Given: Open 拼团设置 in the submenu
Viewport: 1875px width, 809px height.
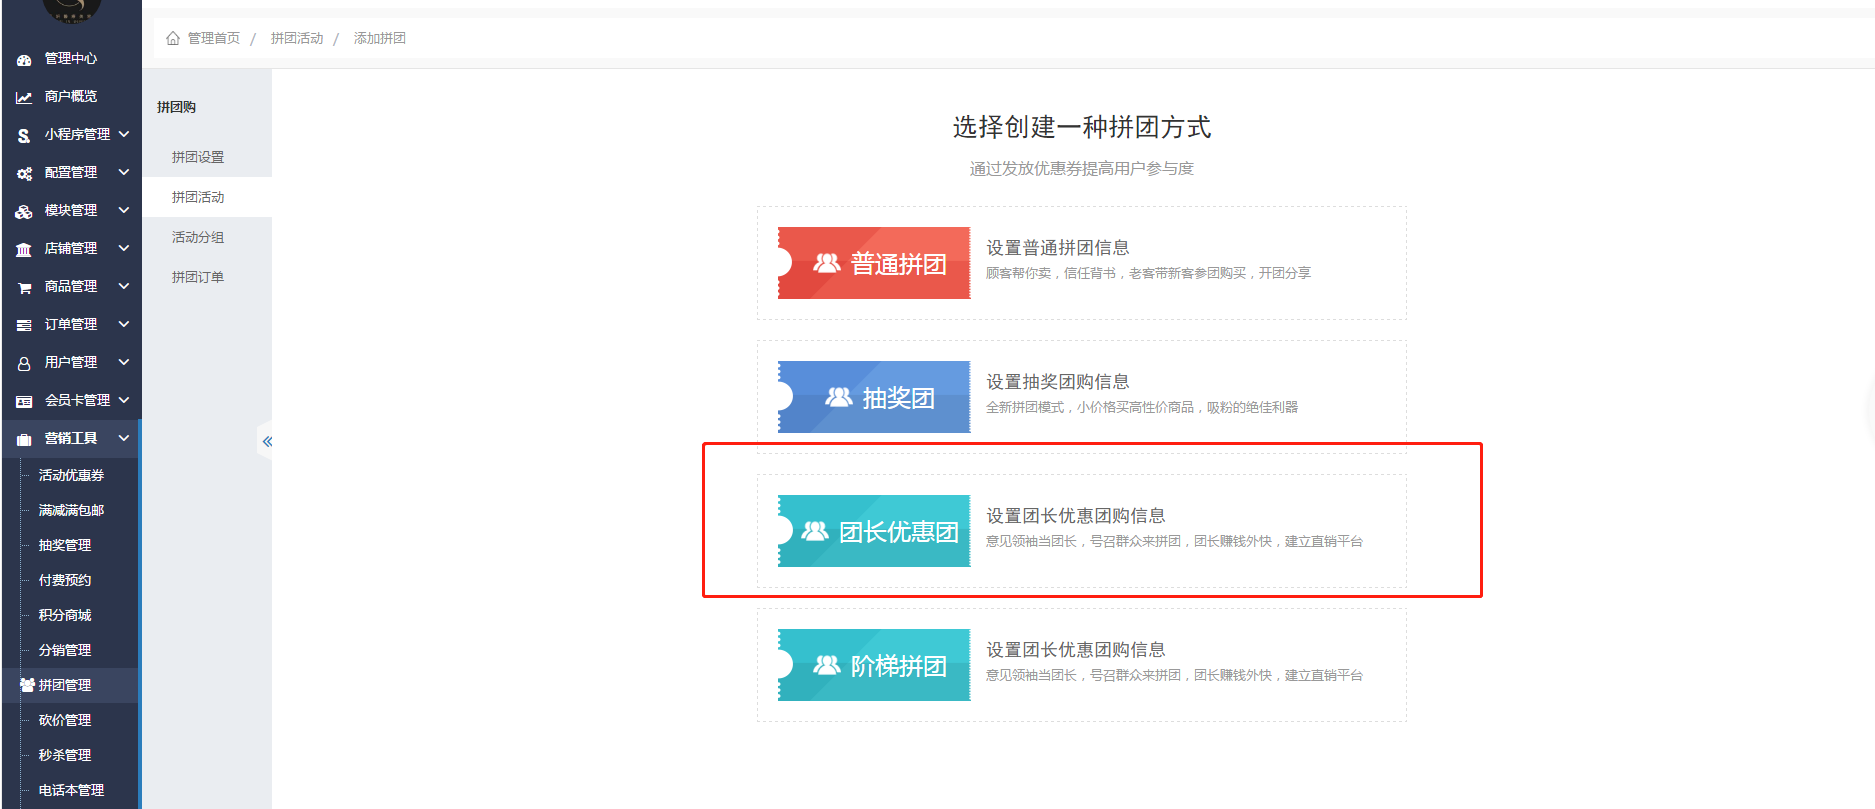Looking at the screenshot, I should pos(198,157).
